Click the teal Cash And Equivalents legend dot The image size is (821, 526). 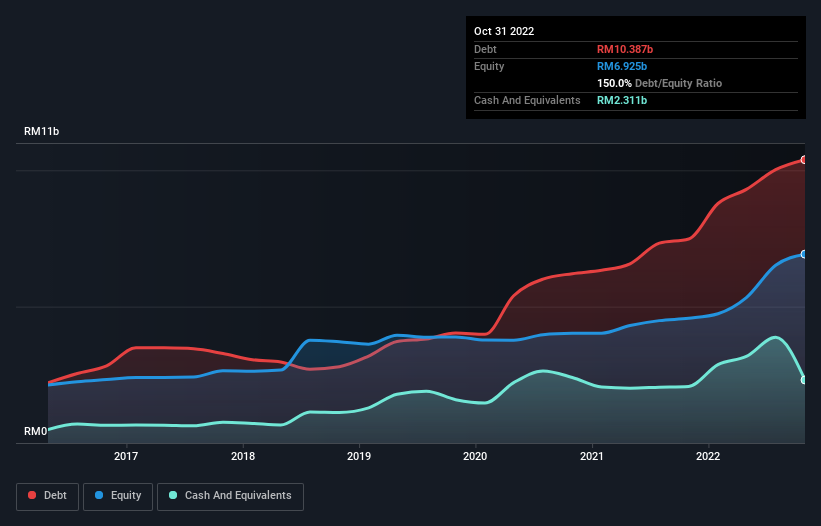pyautogui.click(x=173, y=495)
